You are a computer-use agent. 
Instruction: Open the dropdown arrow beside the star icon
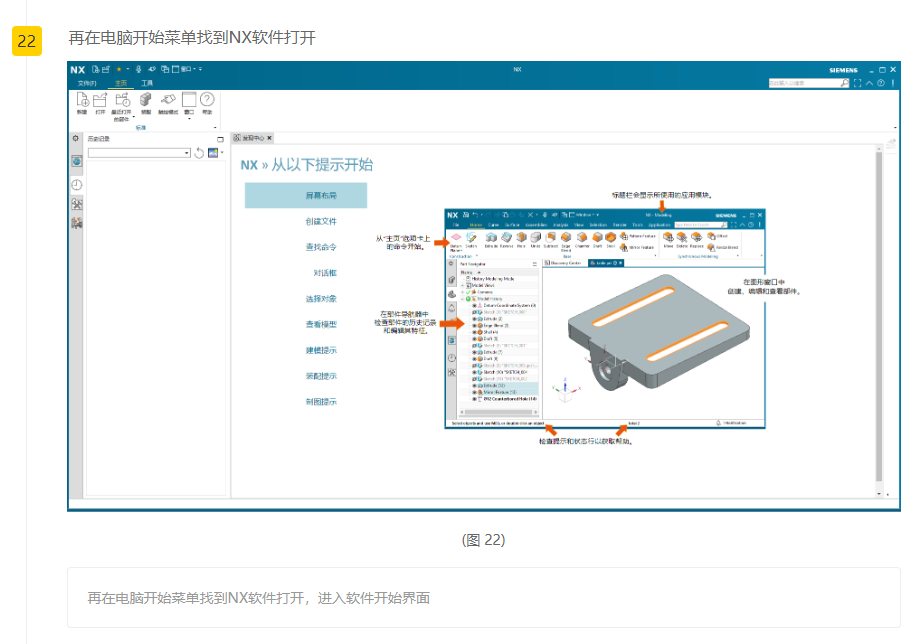pyautogui.click(x=127, y=69)
